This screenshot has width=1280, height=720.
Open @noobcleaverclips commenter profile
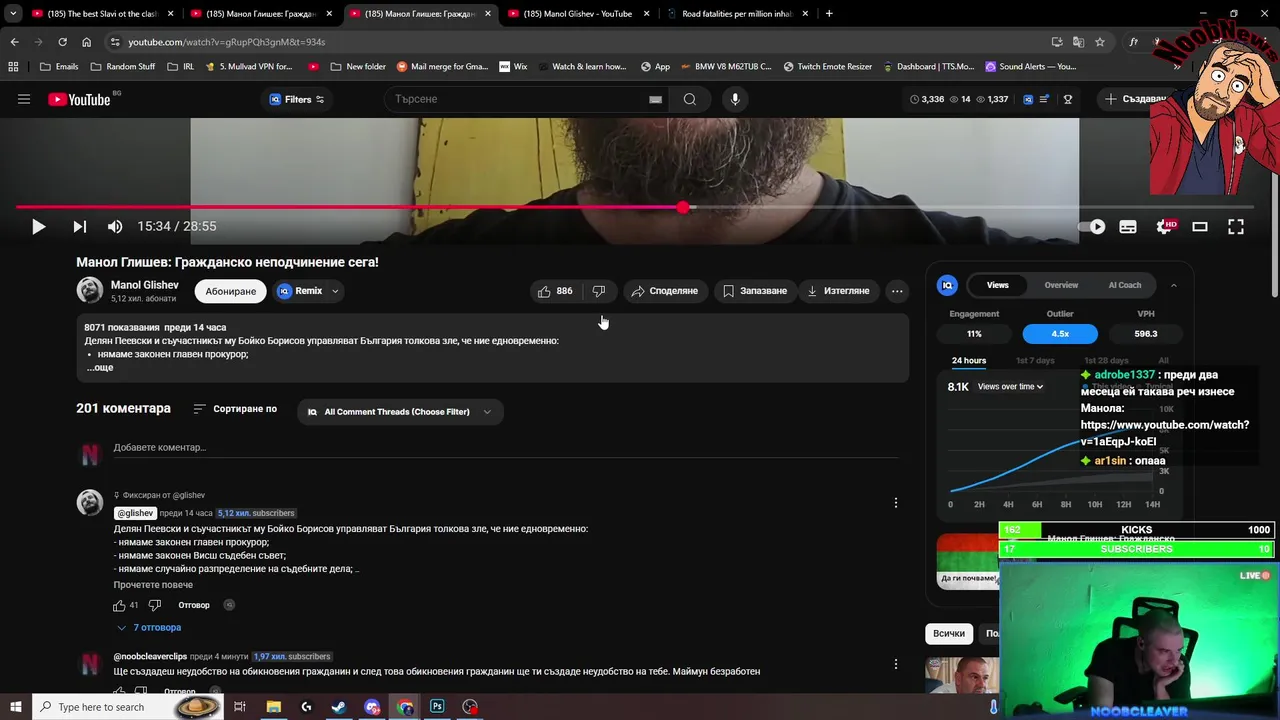coord(150,656)
